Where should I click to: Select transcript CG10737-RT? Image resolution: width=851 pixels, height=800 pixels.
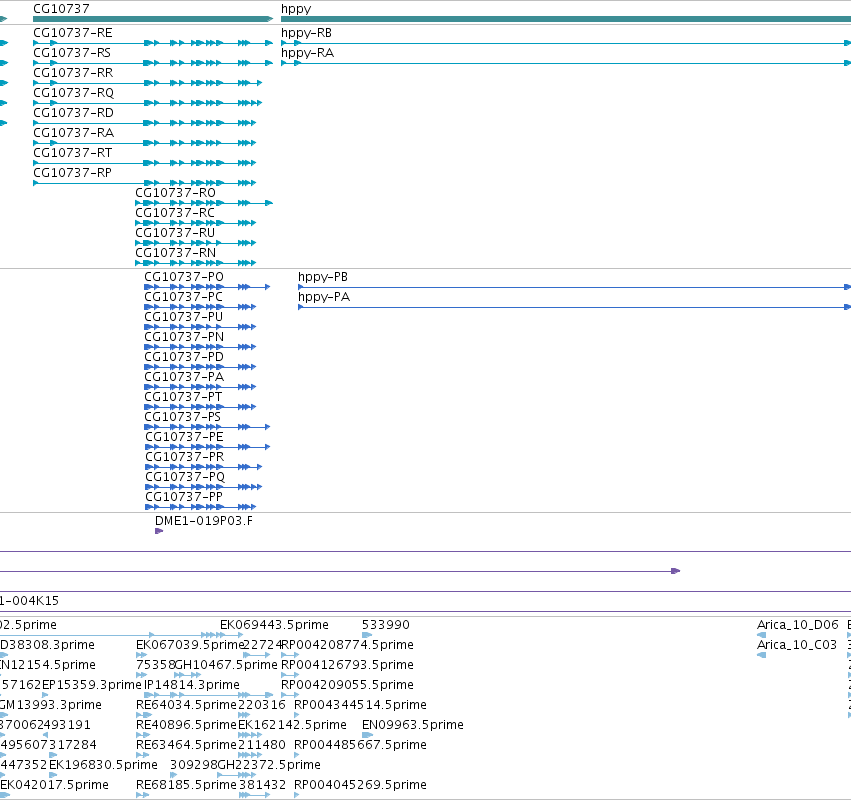coord(73,153)
